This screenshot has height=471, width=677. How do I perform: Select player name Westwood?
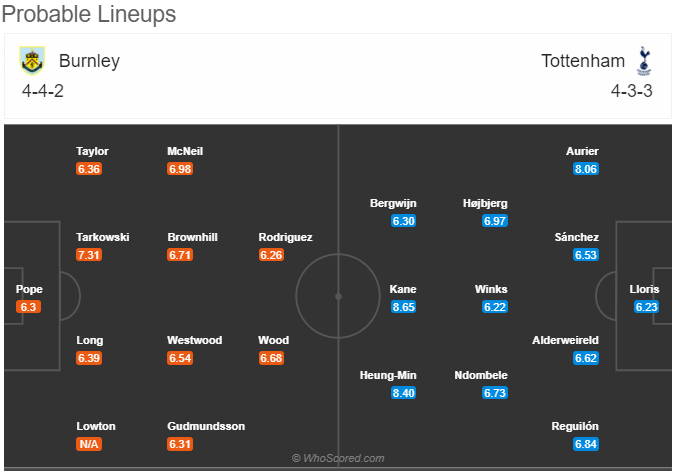point(195,341)
